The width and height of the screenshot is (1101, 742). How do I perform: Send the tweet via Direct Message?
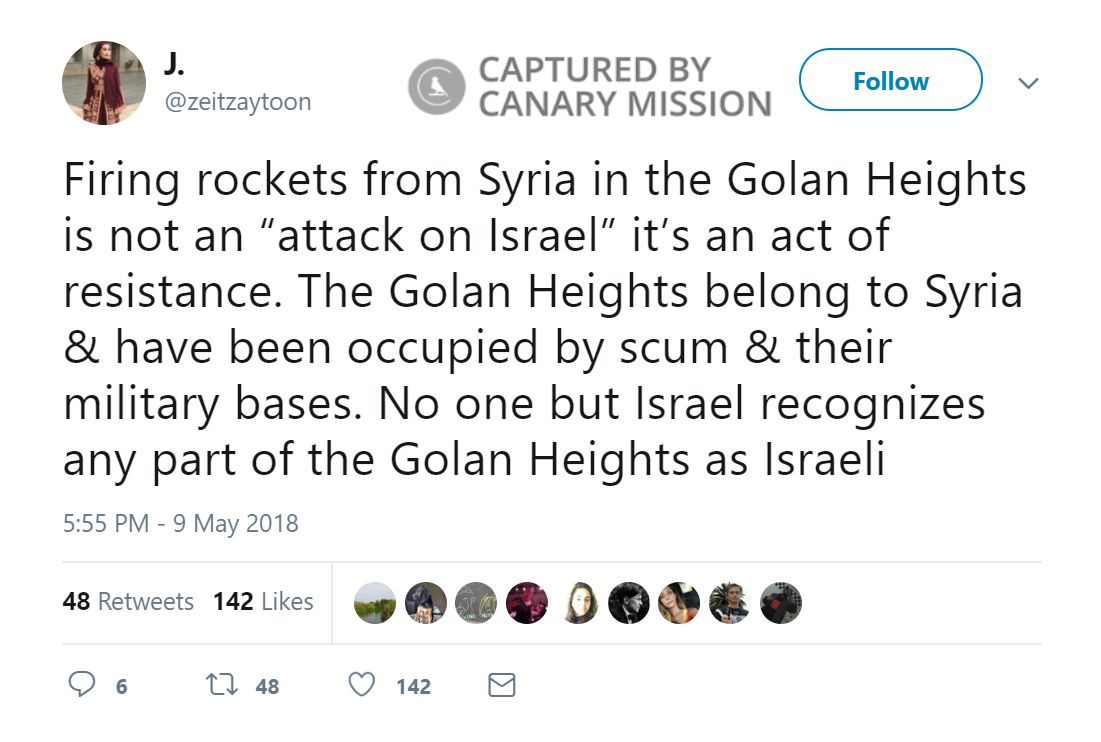501,686
